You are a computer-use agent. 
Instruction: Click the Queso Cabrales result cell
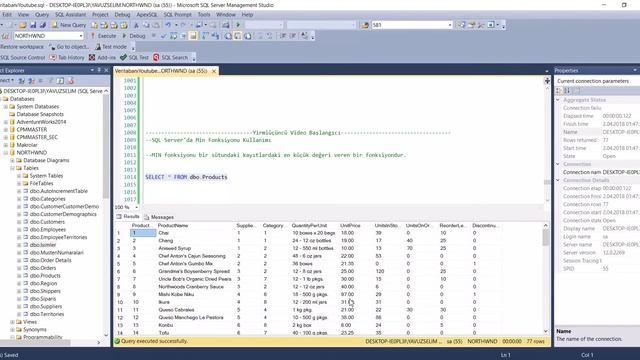point(195,310)
